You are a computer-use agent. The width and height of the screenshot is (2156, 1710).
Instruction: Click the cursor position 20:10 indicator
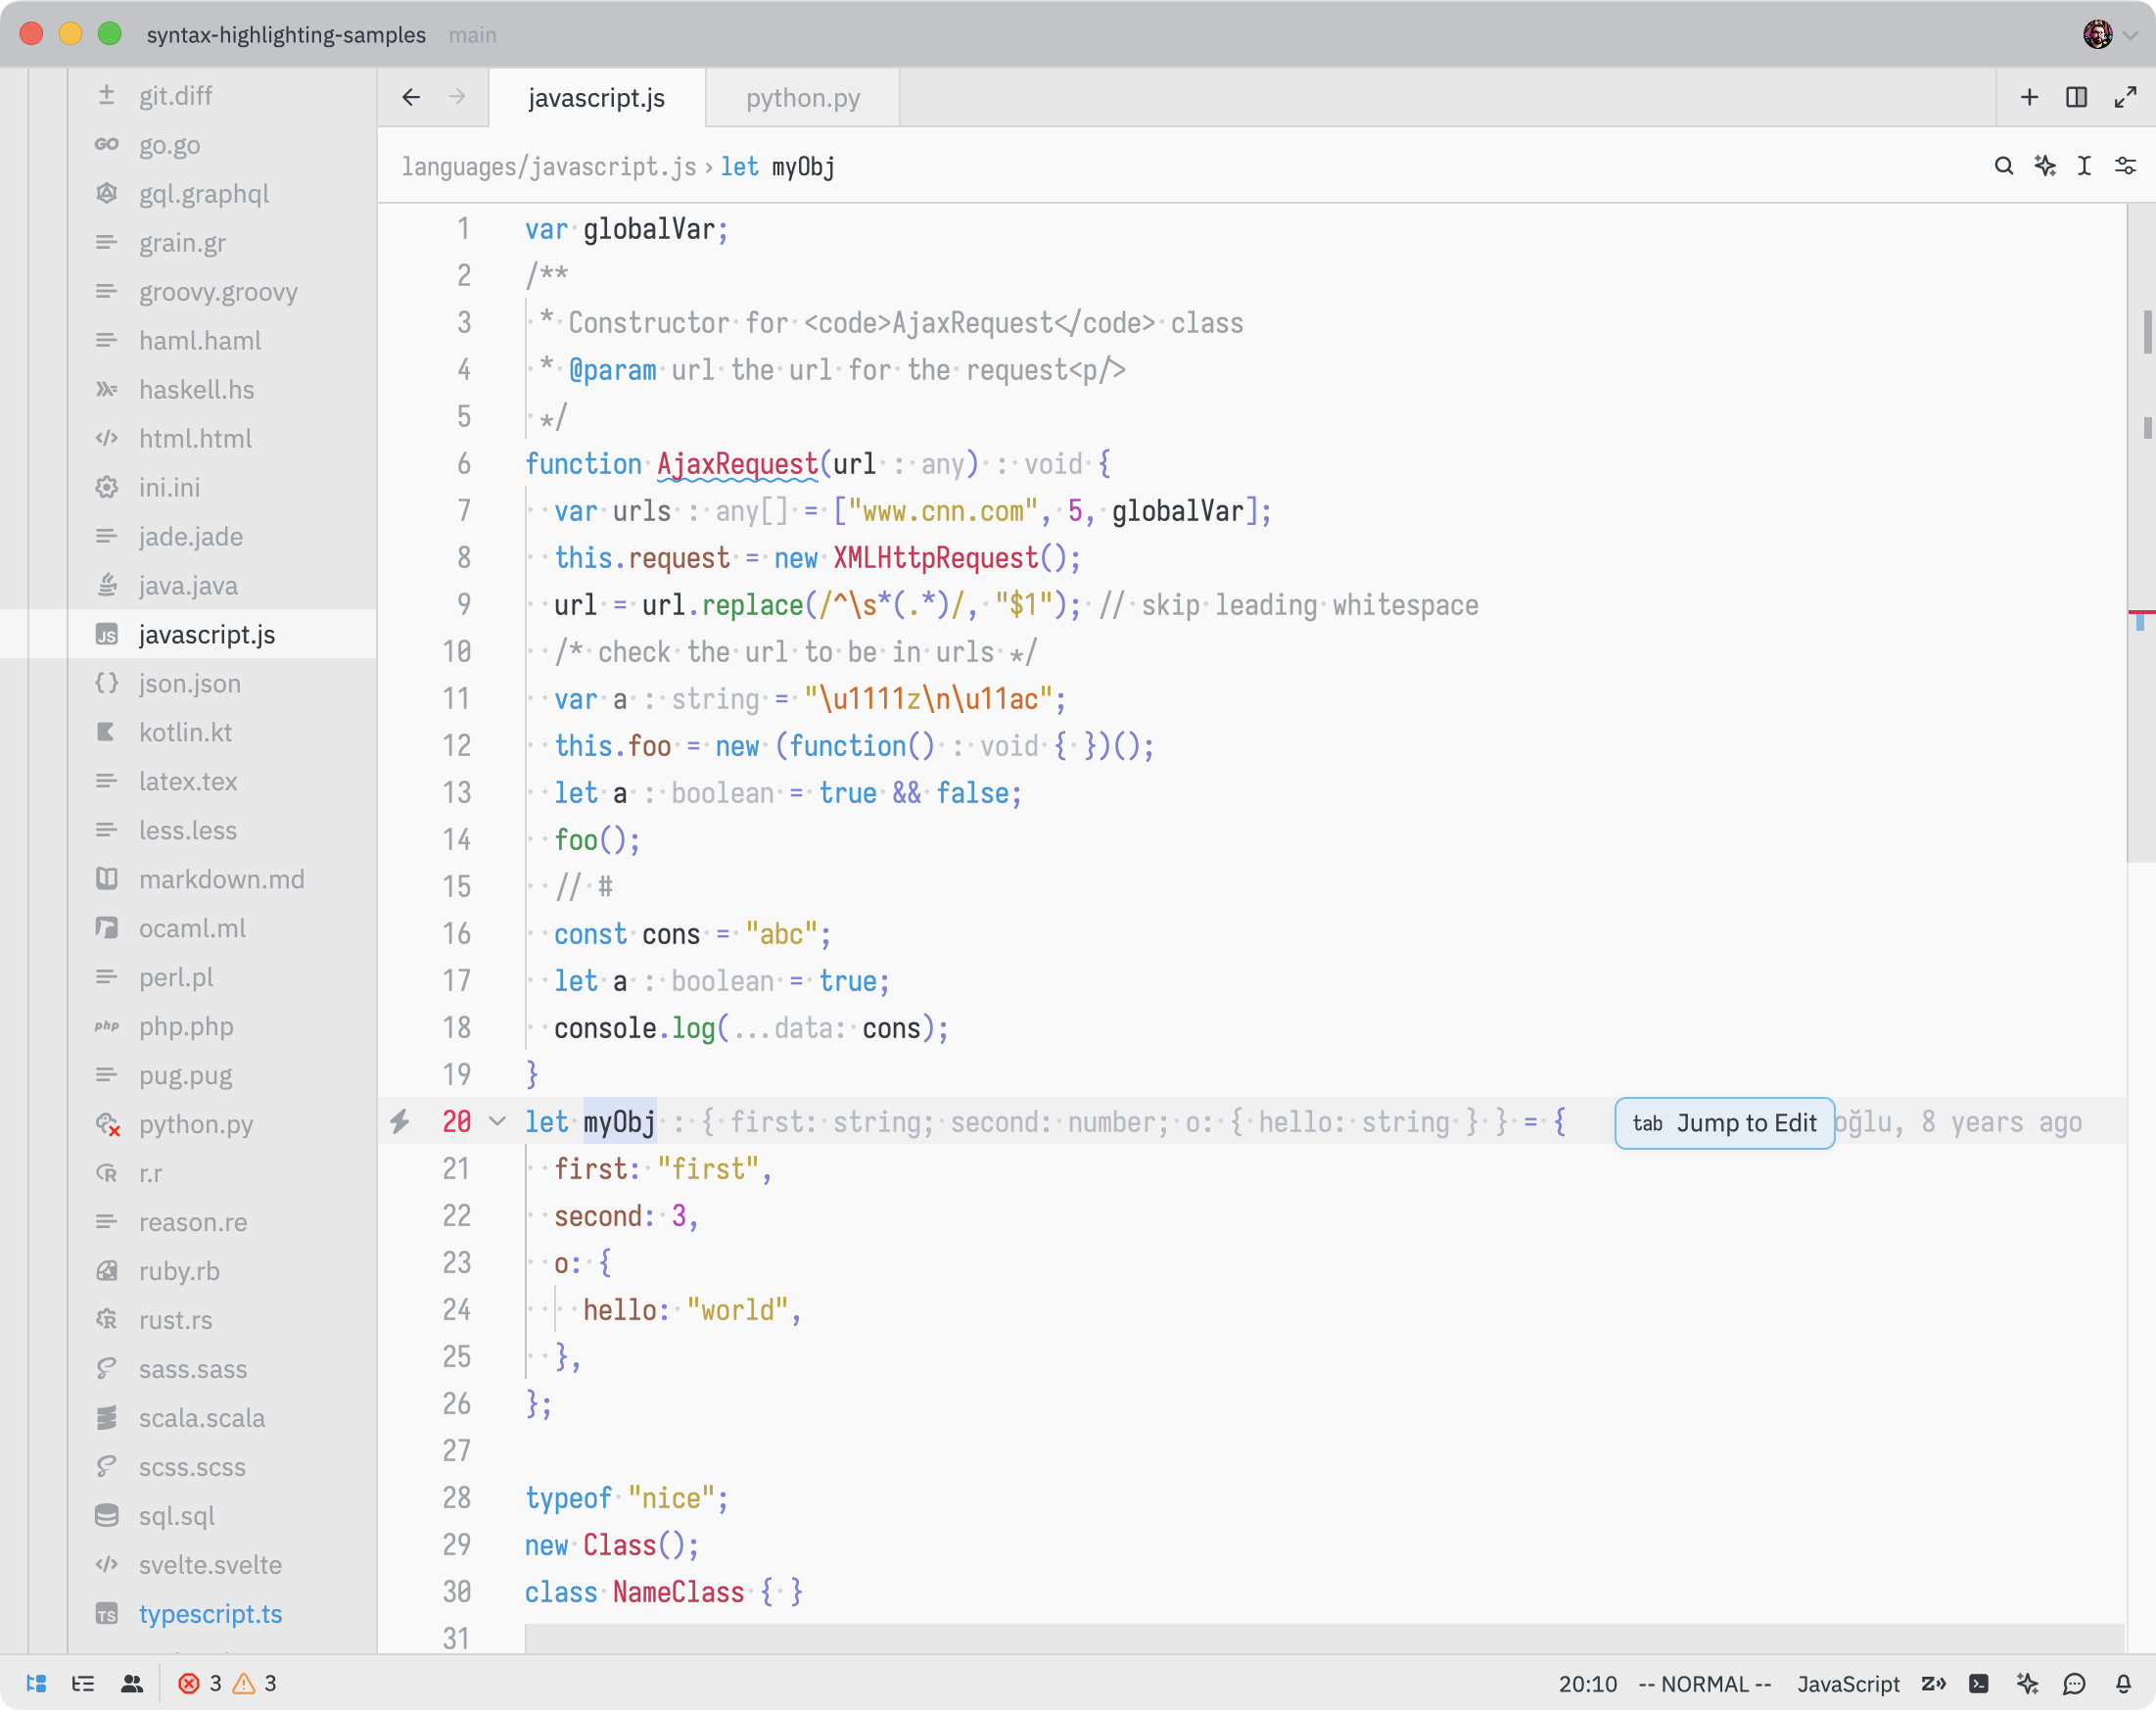pos(1587,1684)
